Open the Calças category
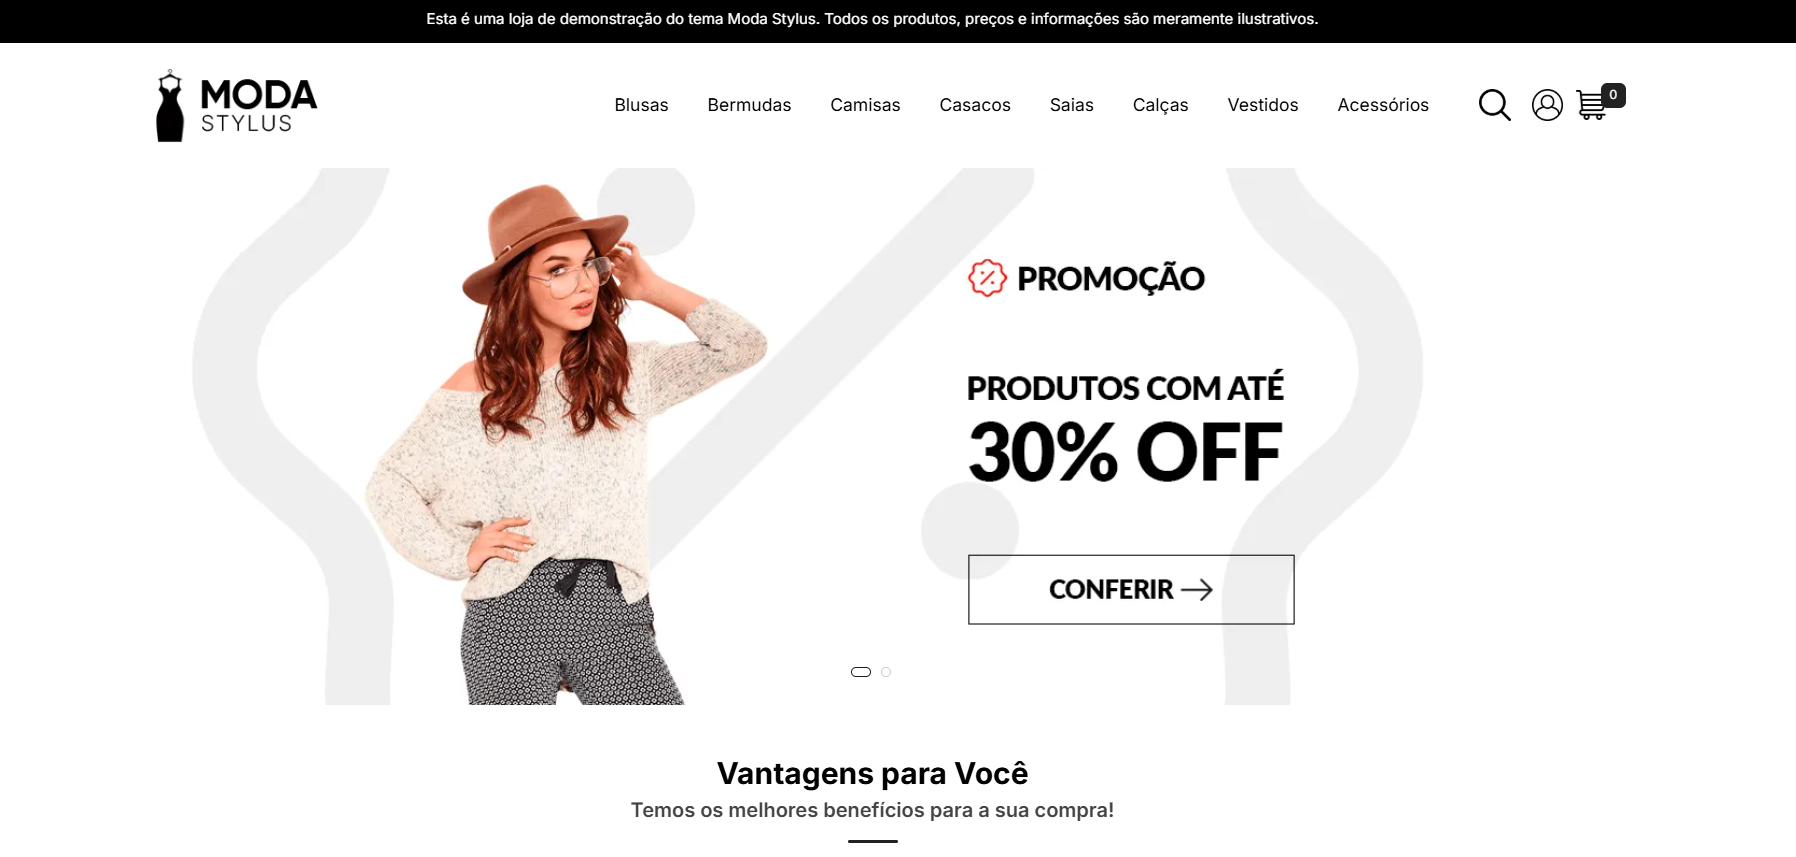The width and height of the screenshot is (1796, 857). pyautogui.click(x=1160, y=105)
